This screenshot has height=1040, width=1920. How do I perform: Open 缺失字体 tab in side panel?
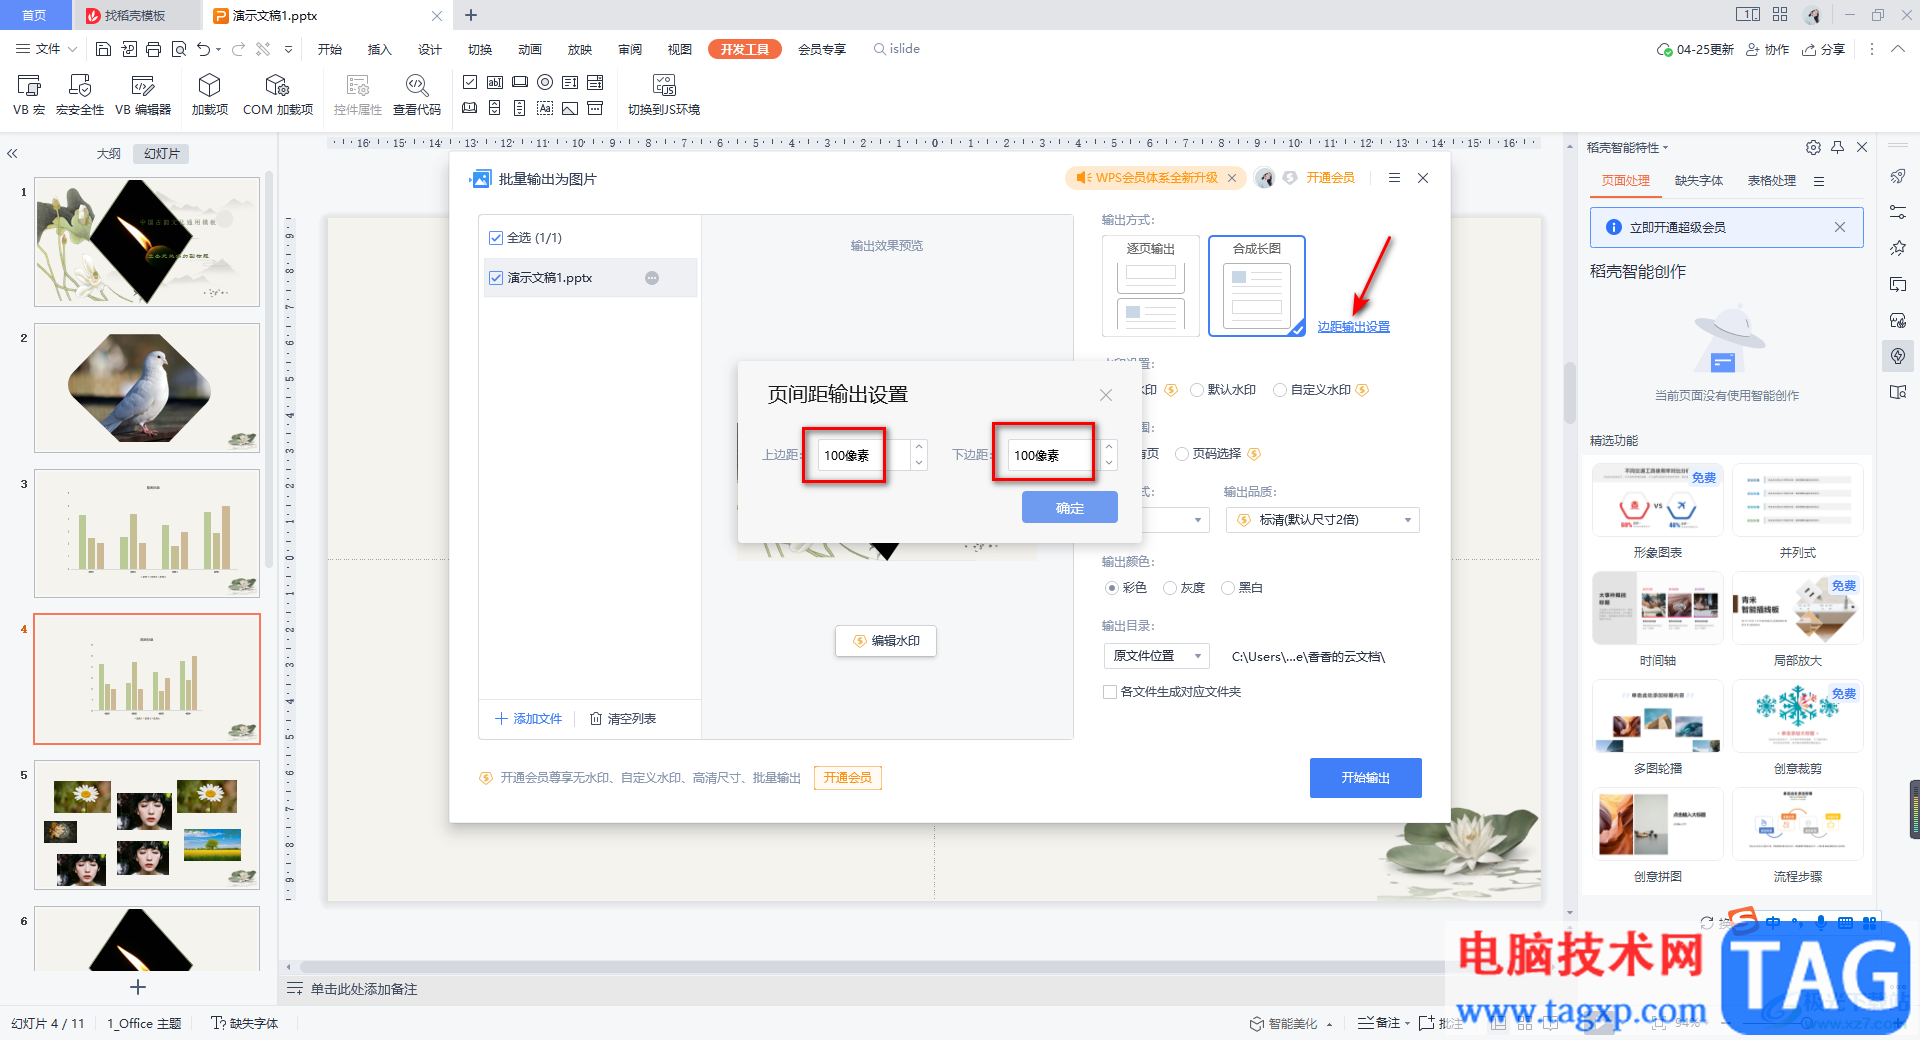coord(1699,181)
